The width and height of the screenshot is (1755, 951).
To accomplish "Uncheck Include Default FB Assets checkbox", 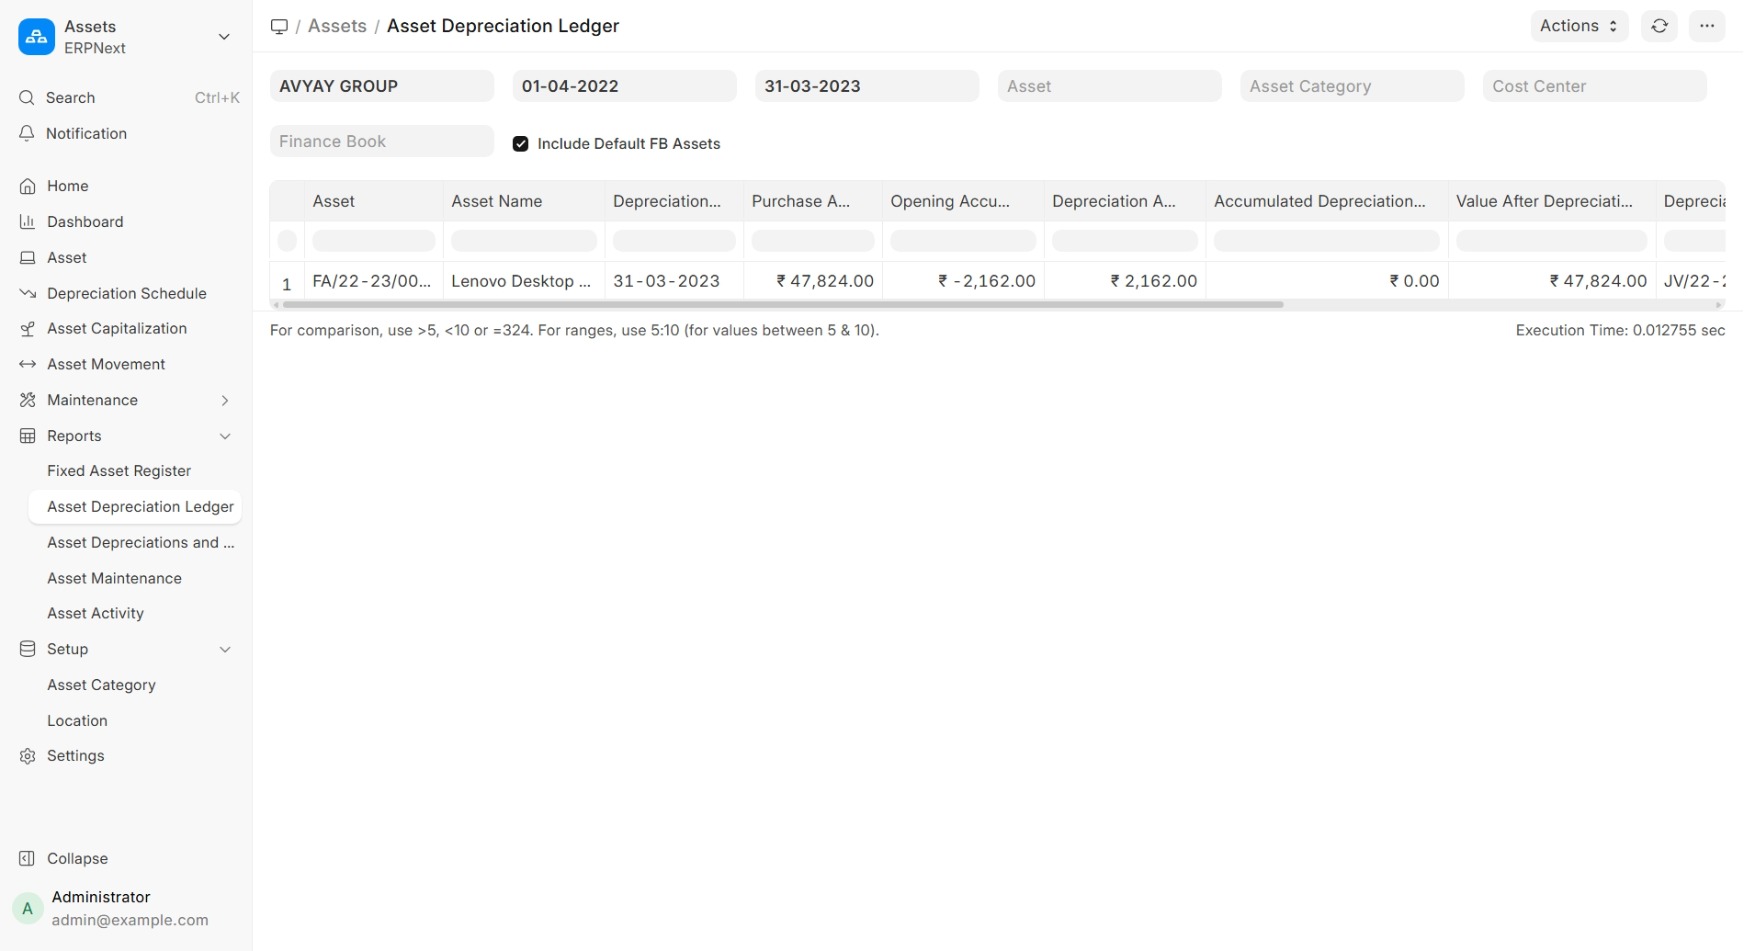I will (520, 144).
